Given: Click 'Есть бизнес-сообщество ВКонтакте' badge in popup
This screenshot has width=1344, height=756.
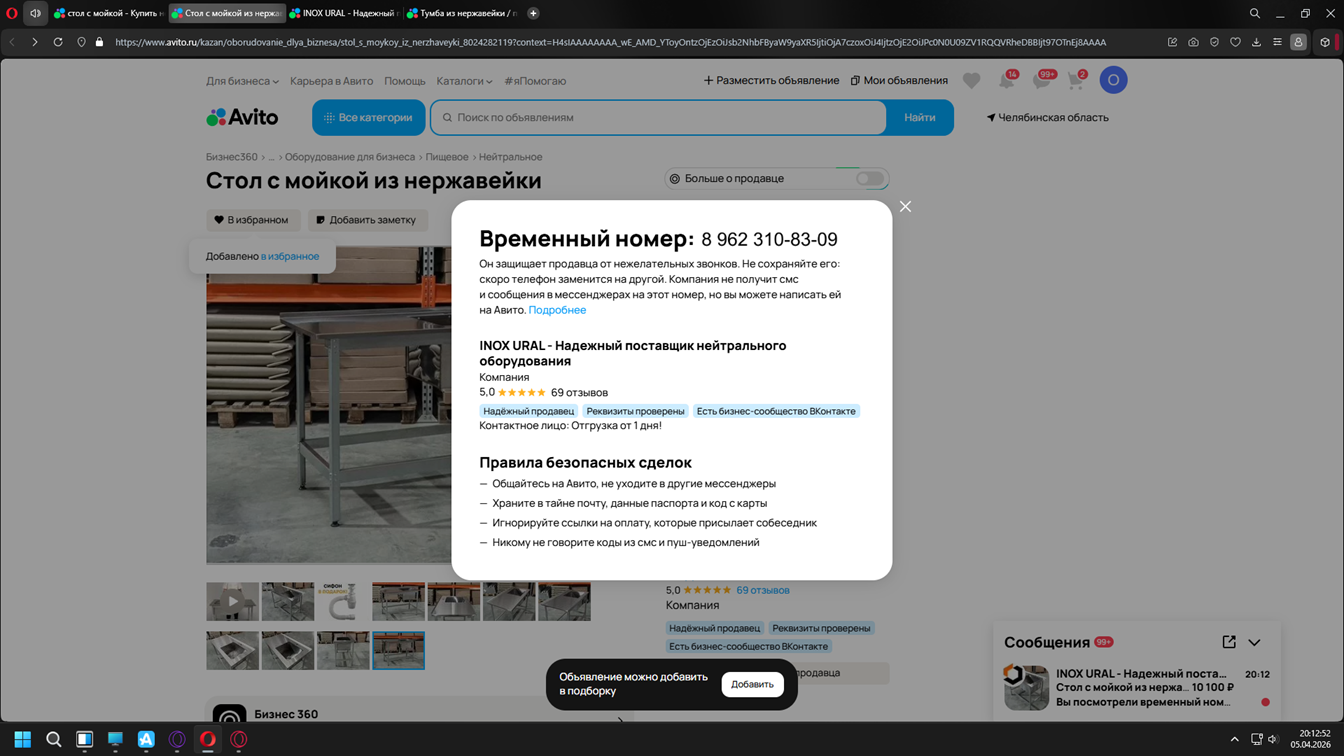Looking at the screenshot, I should 776,411.
